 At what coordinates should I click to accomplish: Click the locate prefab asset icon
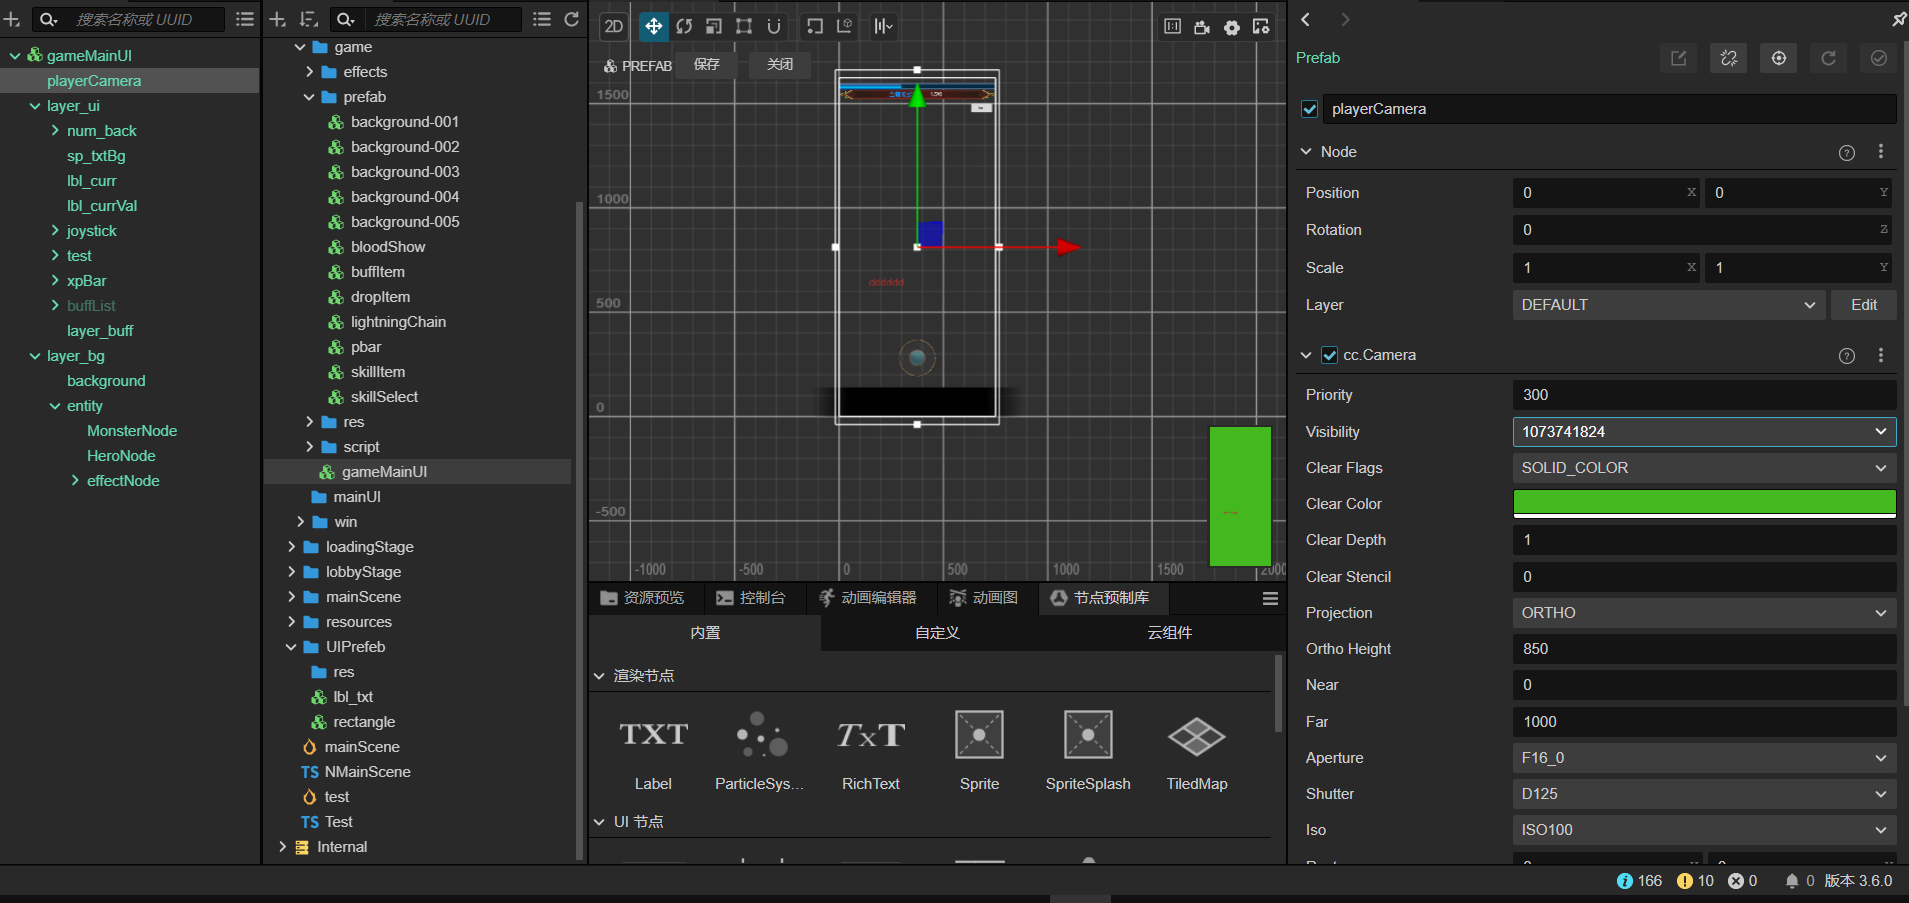tap(1779, 58)
